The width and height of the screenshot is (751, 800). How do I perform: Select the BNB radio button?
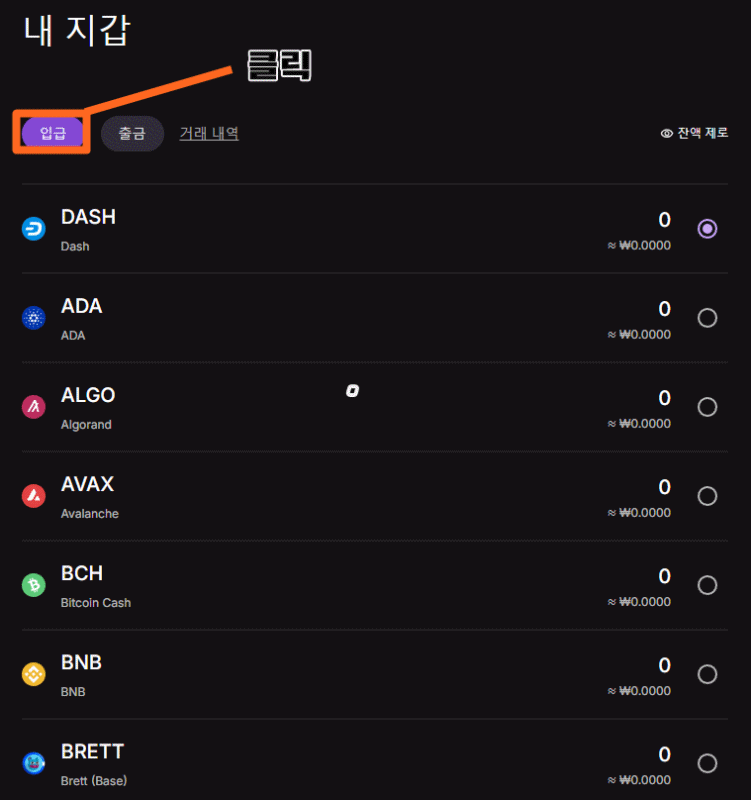707,674
